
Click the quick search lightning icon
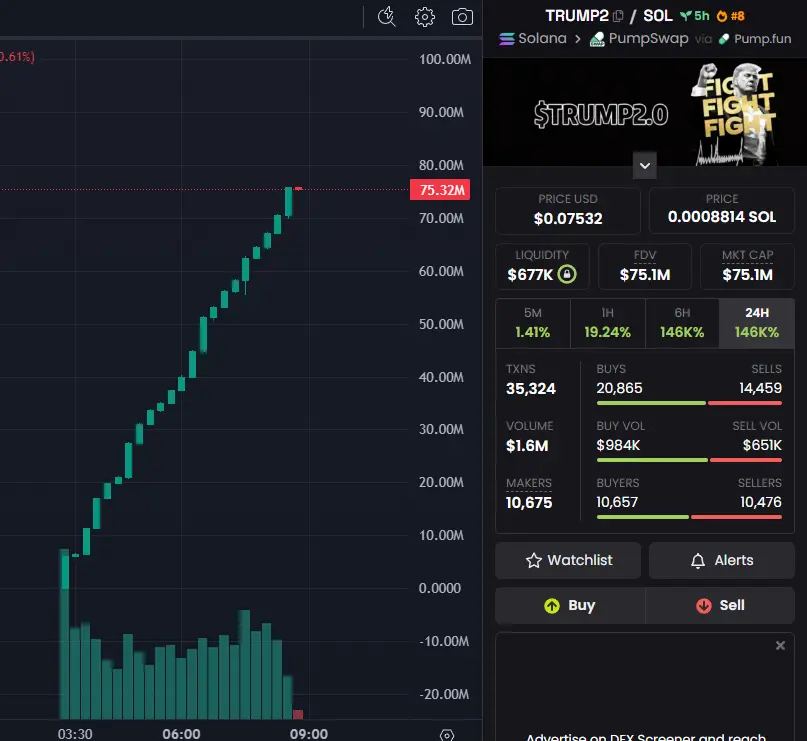[x=387, y=16]
